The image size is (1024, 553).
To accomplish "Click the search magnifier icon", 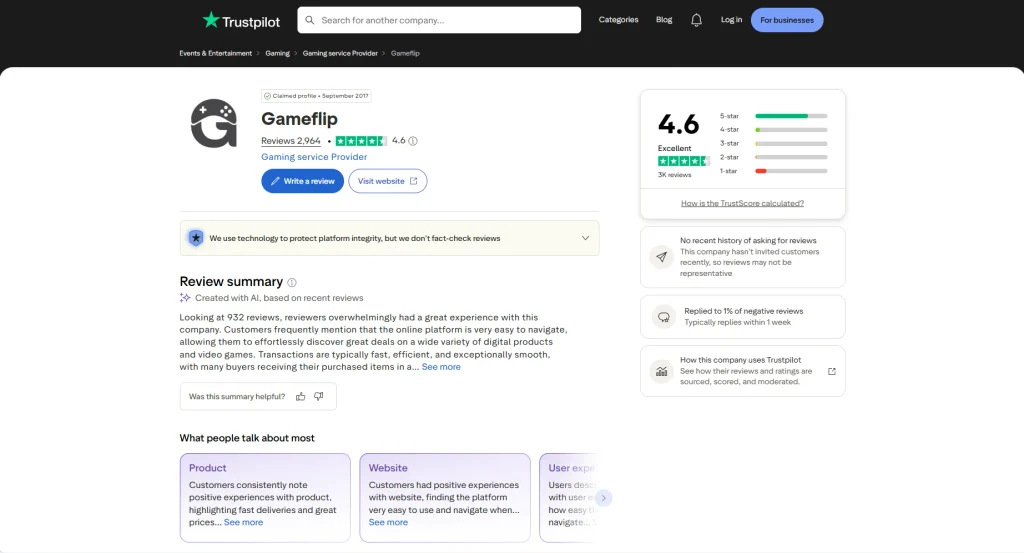I will point(310,20).
